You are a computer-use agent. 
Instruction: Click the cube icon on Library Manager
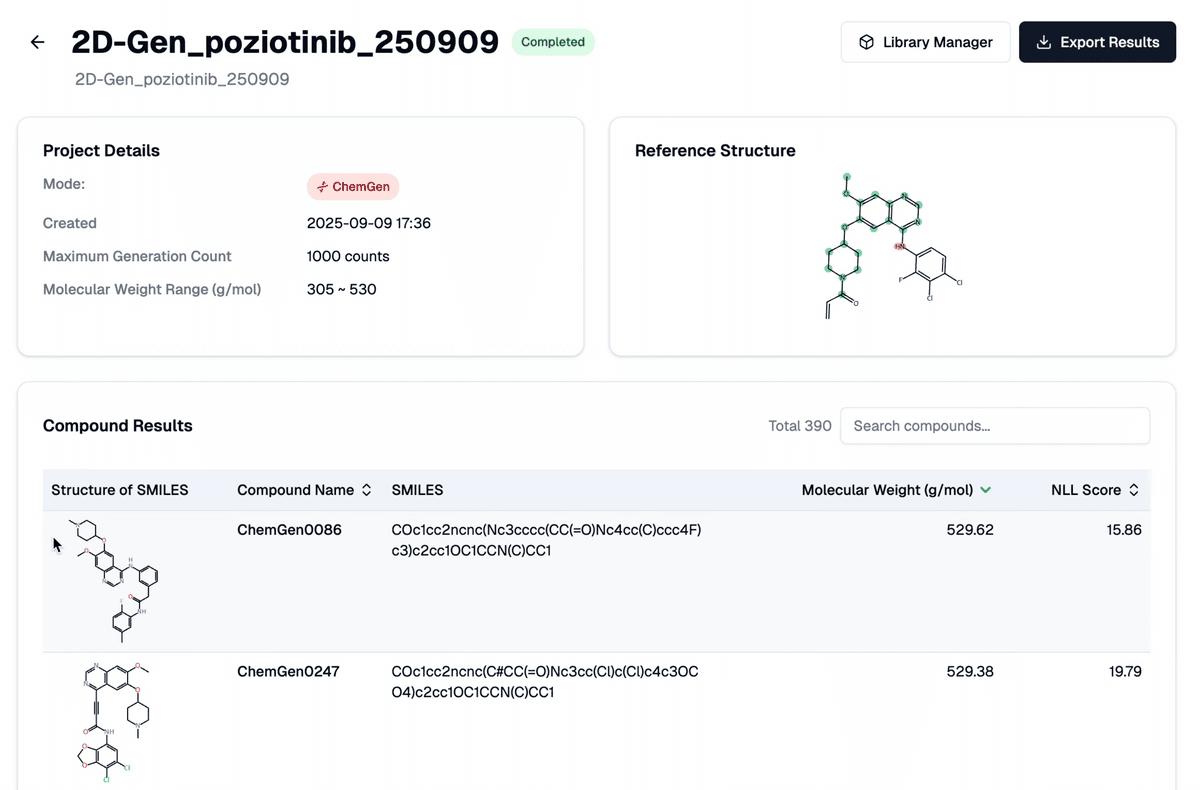click(x=866, y=42)
